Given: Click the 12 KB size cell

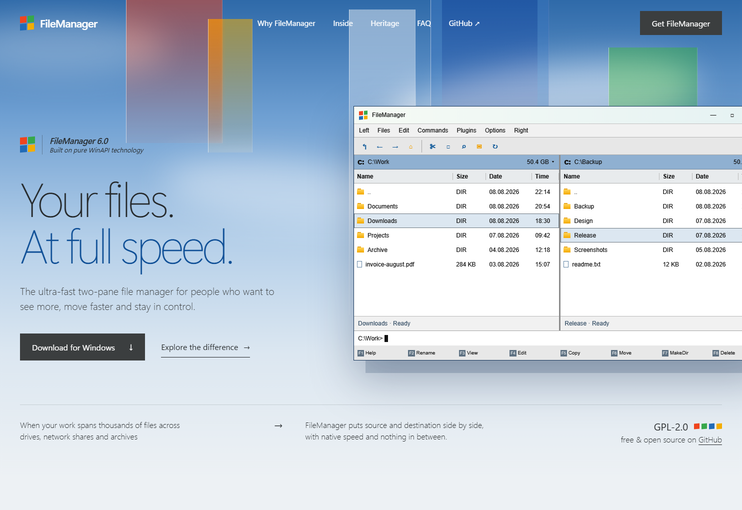Looking at the screenshot, I should [671, 264].
